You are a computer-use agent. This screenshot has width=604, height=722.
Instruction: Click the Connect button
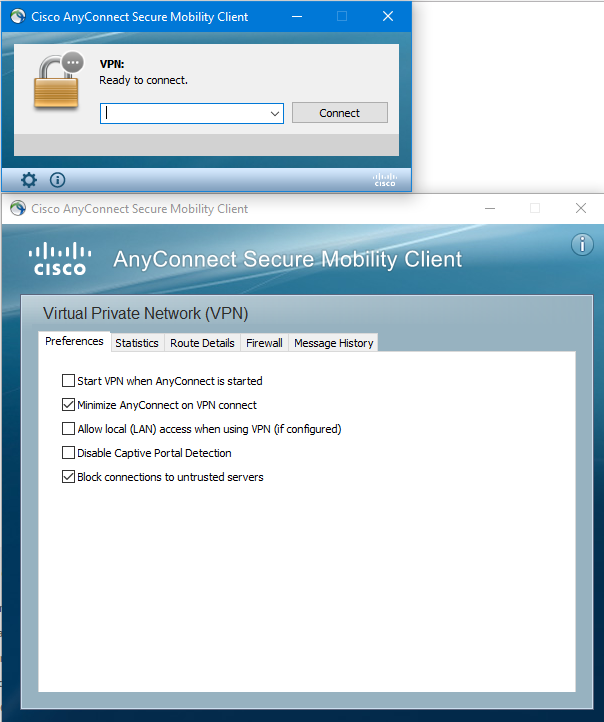[340, 113]
